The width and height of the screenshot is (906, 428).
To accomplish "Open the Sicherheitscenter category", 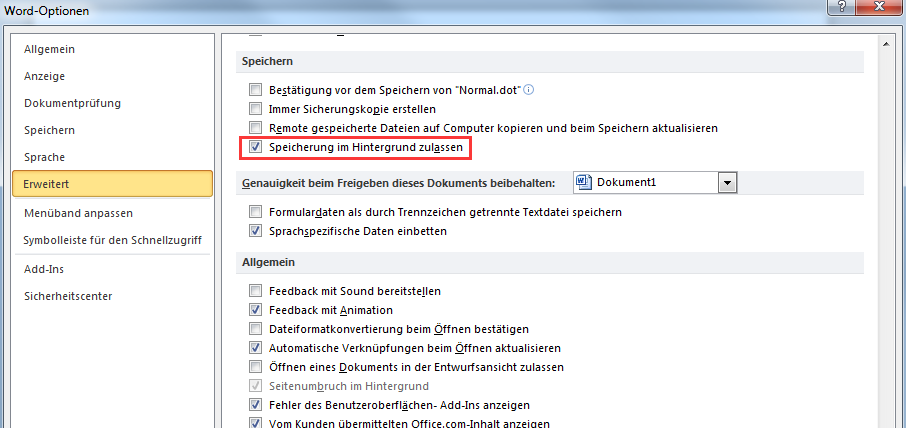I will (68, 296).
